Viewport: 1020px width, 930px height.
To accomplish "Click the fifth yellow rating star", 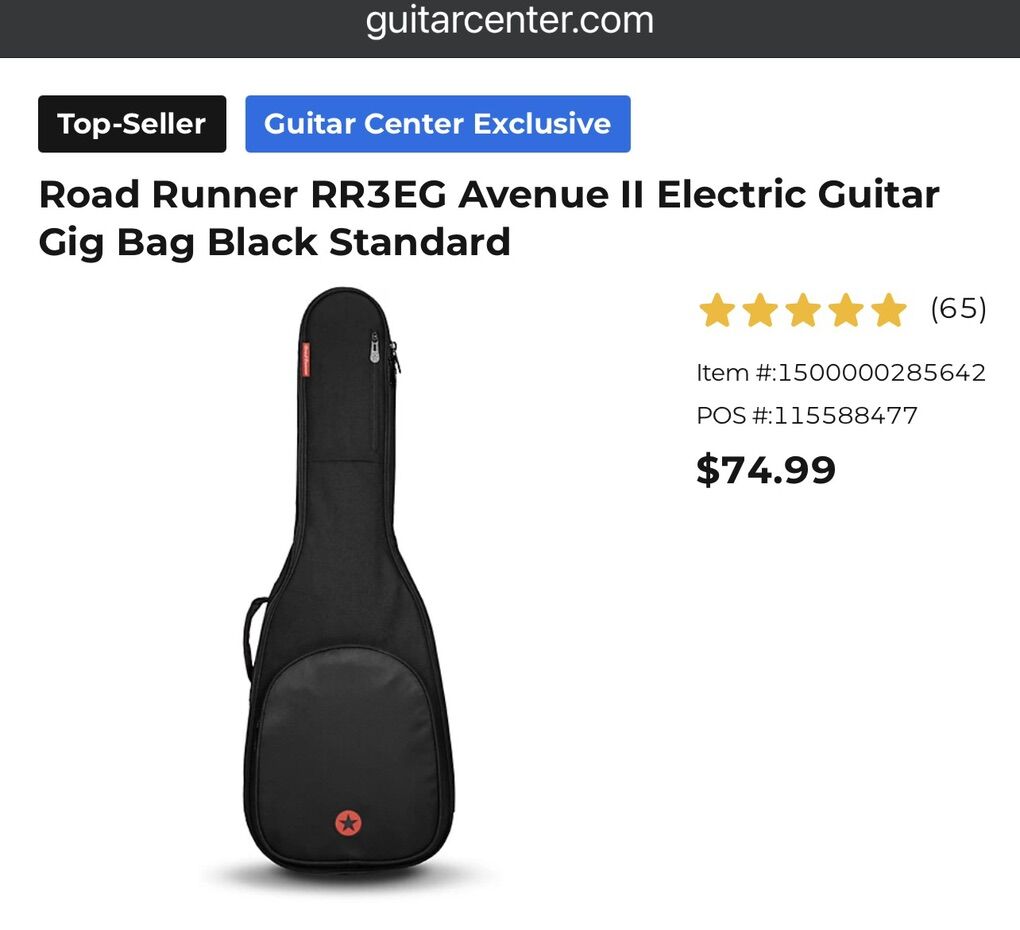I will pos(889,310).
